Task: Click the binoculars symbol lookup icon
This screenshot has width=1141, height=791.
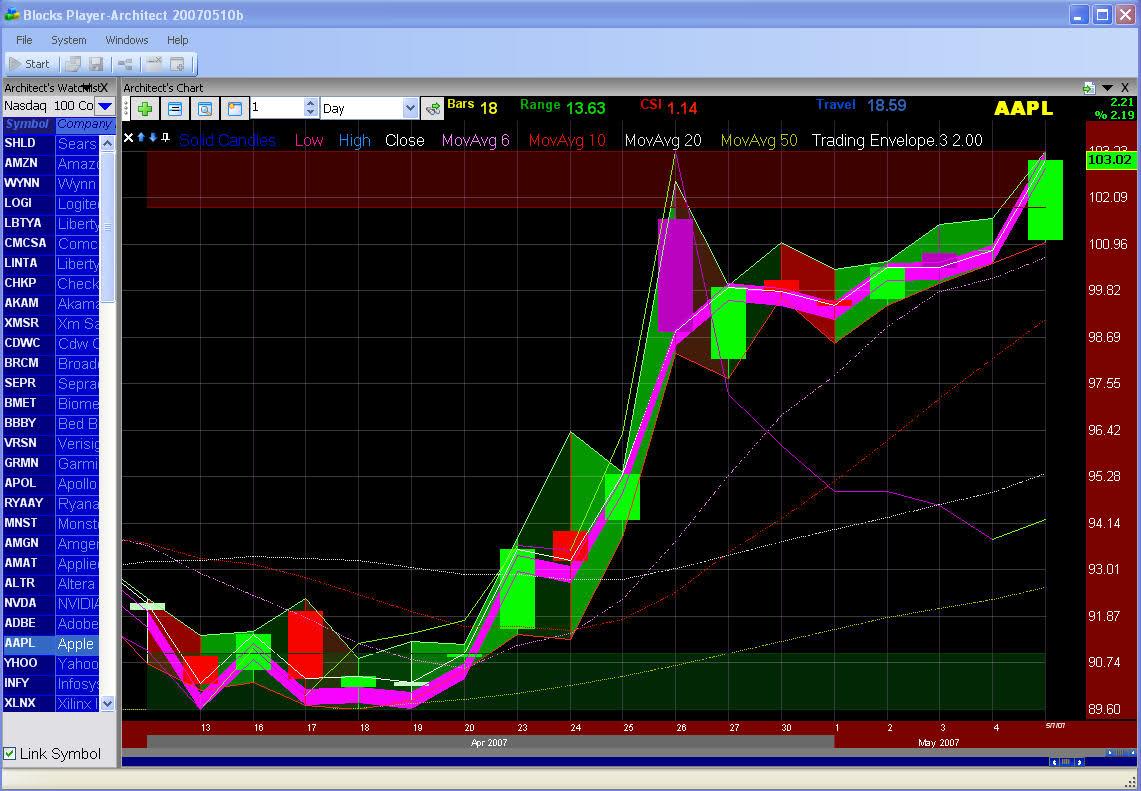Action: point(432,108)
